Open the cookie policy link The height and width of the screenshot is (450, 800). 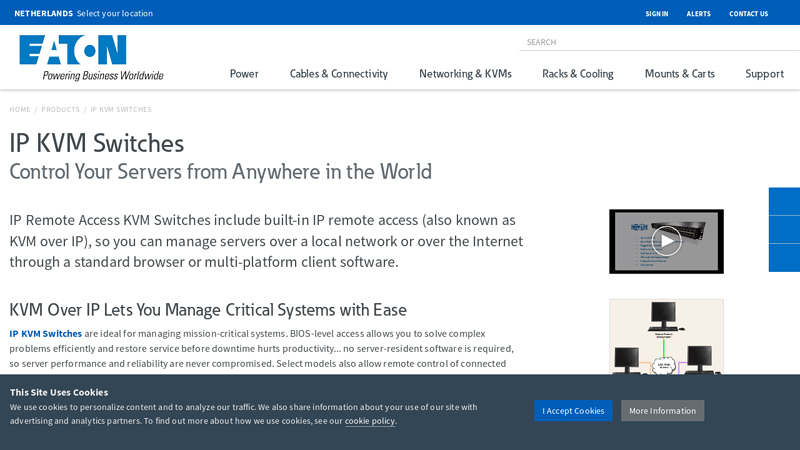370,421
